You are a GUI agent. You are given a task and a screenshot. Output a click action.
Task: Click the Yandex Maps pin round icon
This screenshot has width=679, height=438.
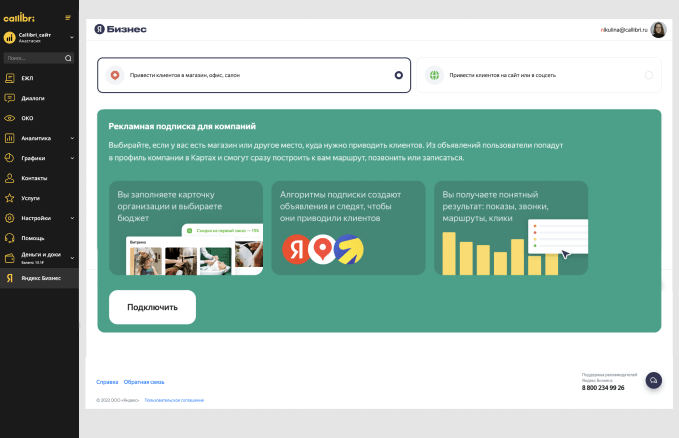322,249
